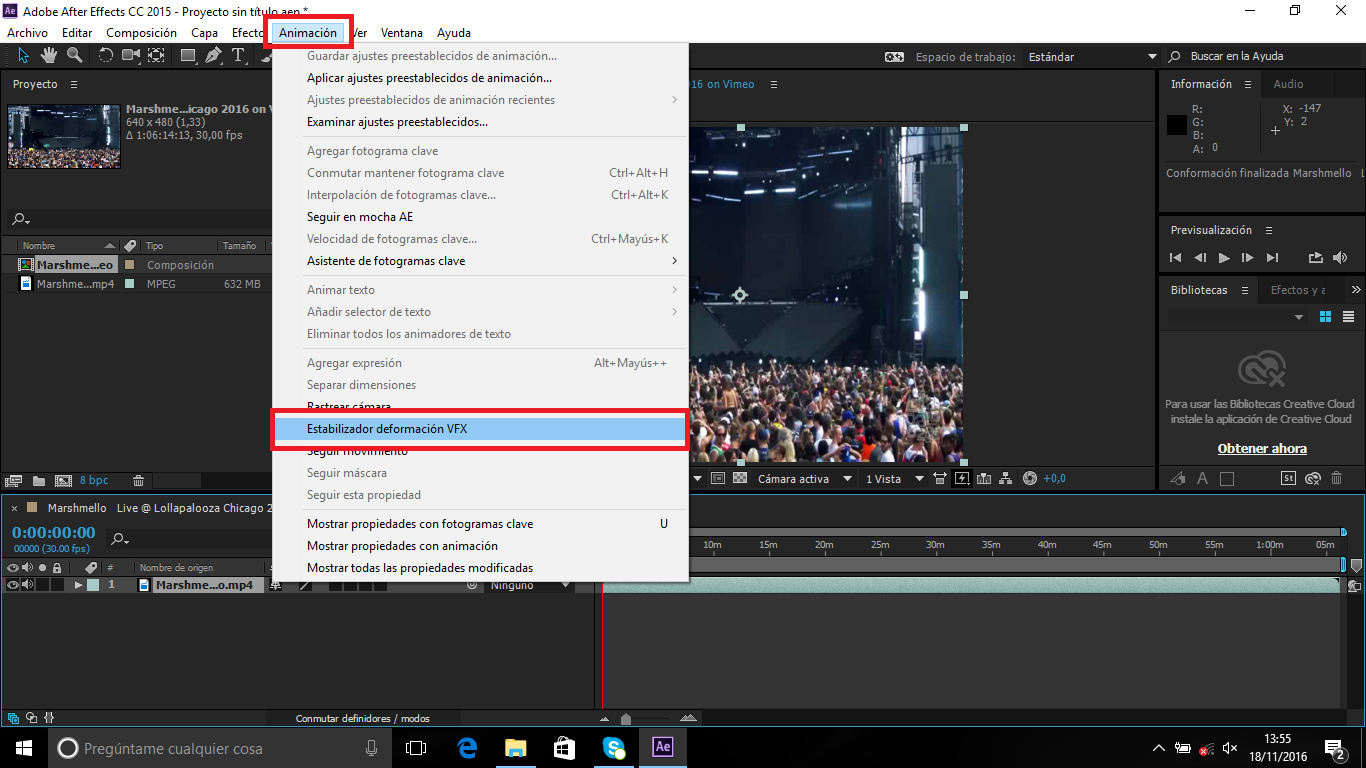Open the Composition Flowchart icon
Screen dimensions: 1366x768
[1005, 479]
